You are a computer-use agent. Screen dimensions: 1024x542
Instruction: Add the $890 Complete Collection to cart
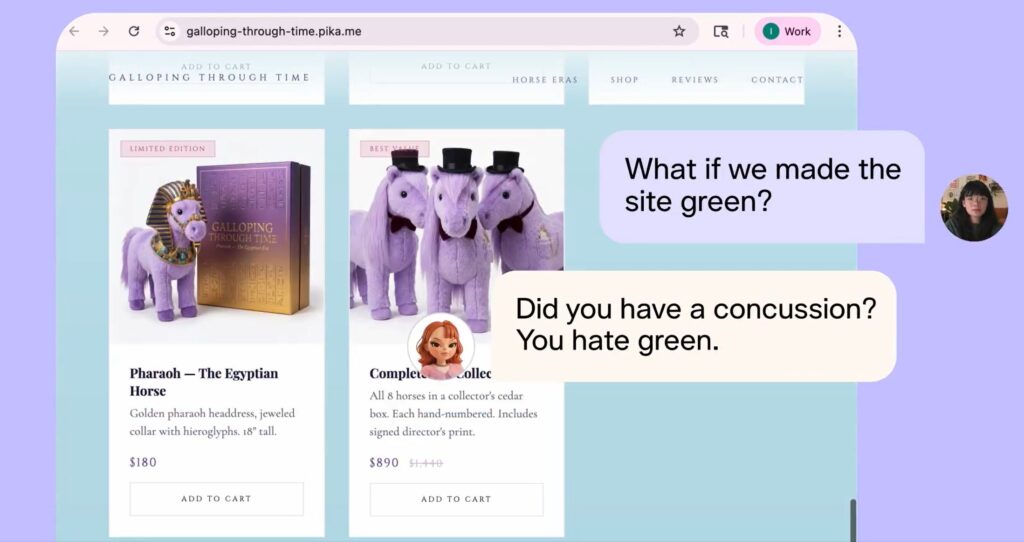pyautogui.click(x=456, y=499)
